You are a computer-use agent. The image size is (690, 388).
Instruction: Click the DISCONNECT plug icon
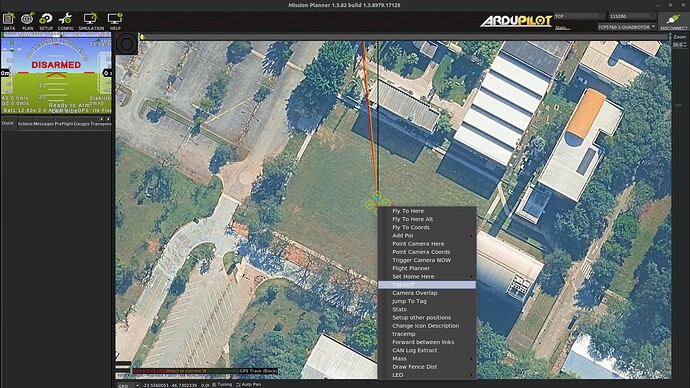coord(674,21)
